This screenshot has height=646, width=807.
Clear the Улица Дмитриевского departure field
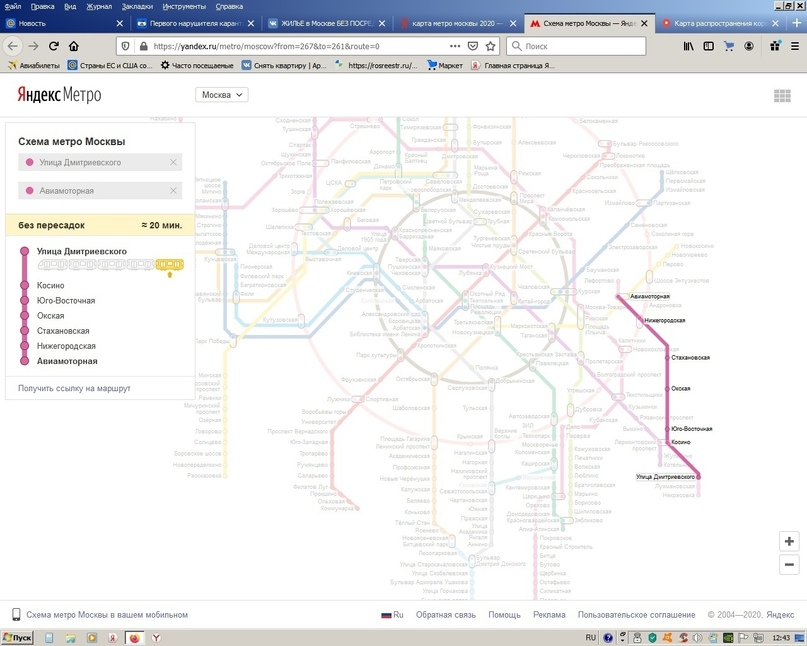[173, 162]
